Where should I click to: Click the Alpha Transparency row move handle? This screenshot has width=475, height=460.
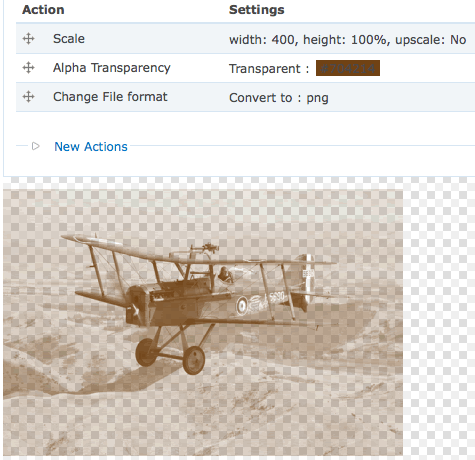coord(29,68)
